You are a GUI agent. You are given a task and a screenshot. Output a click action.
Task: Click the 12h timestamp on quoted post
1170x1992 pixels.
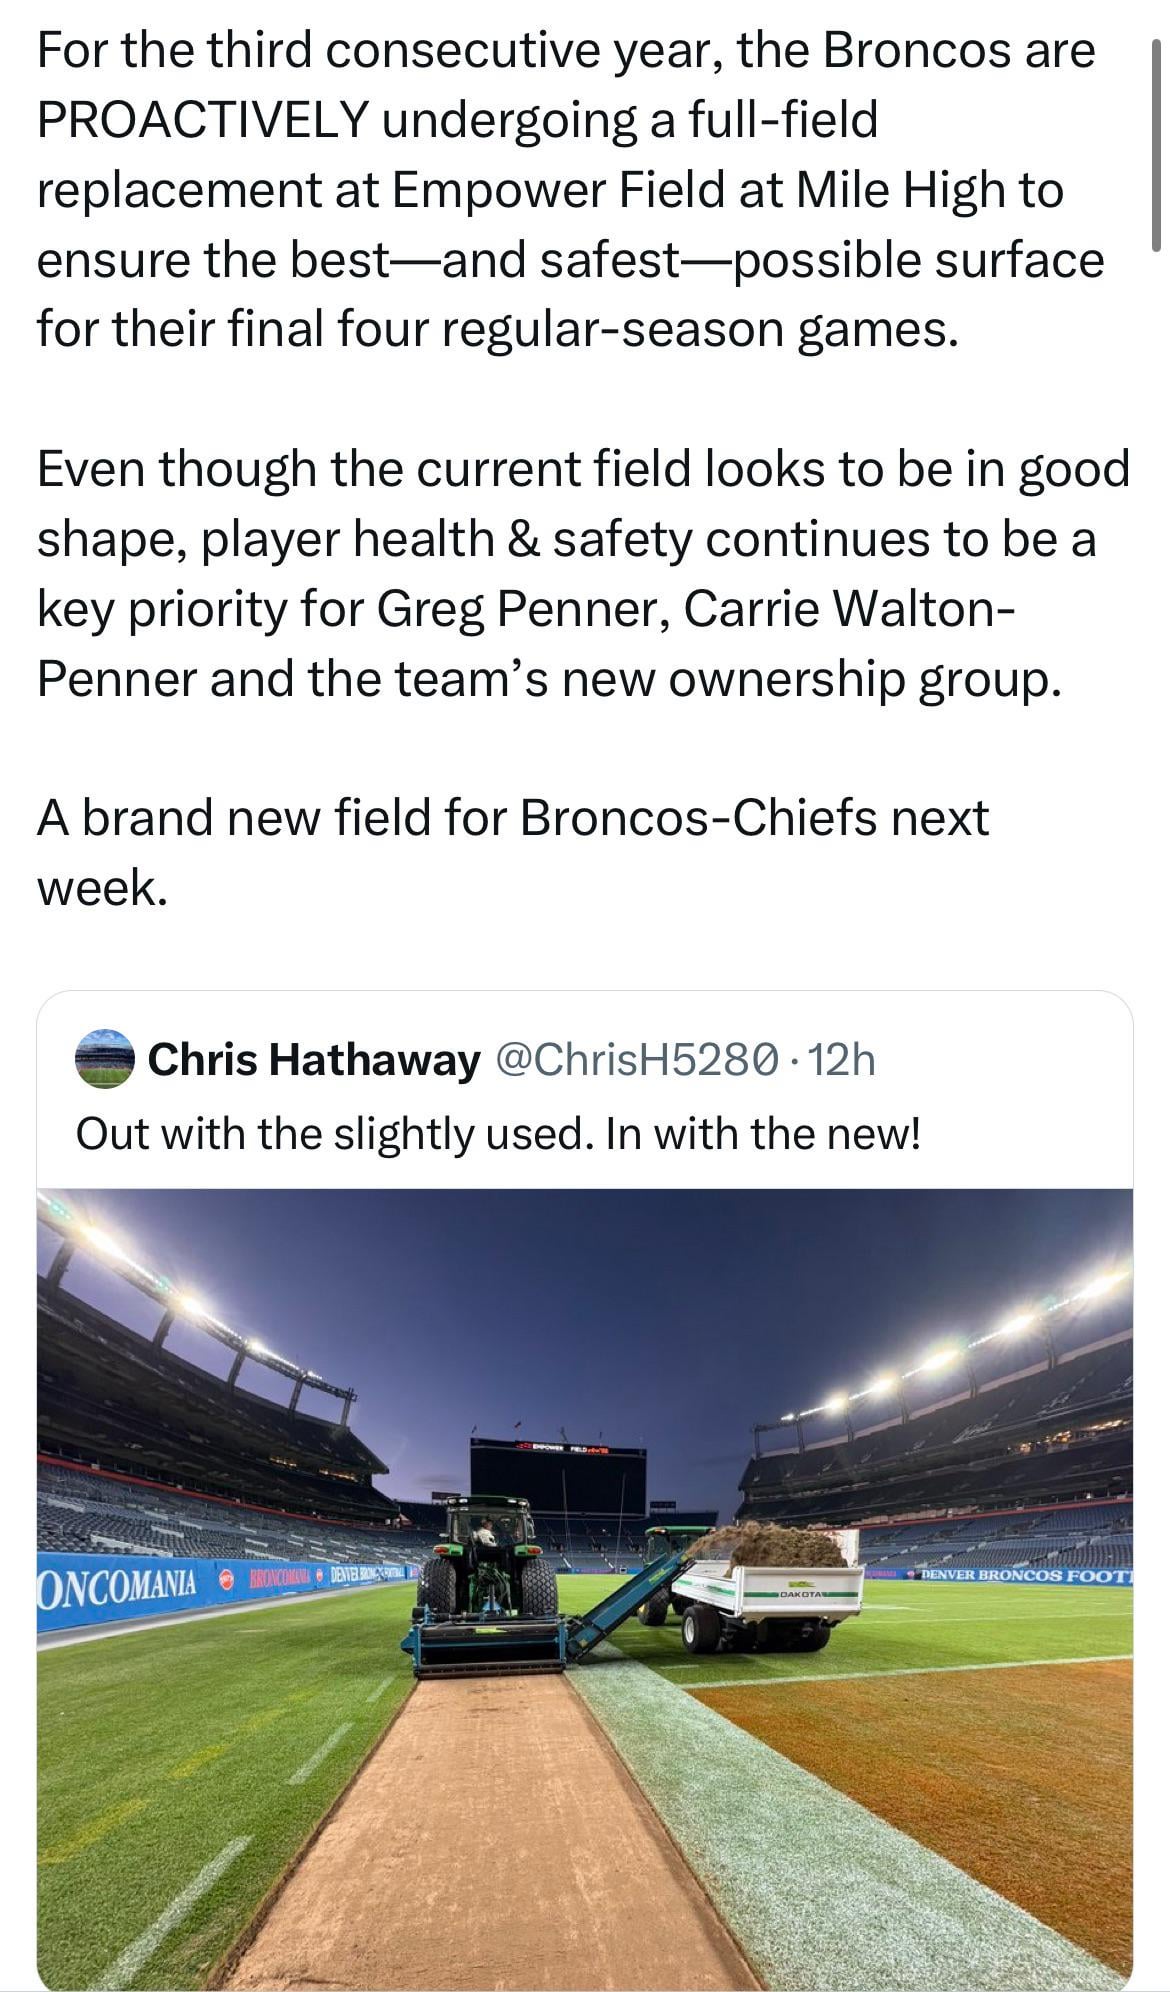842,1060
